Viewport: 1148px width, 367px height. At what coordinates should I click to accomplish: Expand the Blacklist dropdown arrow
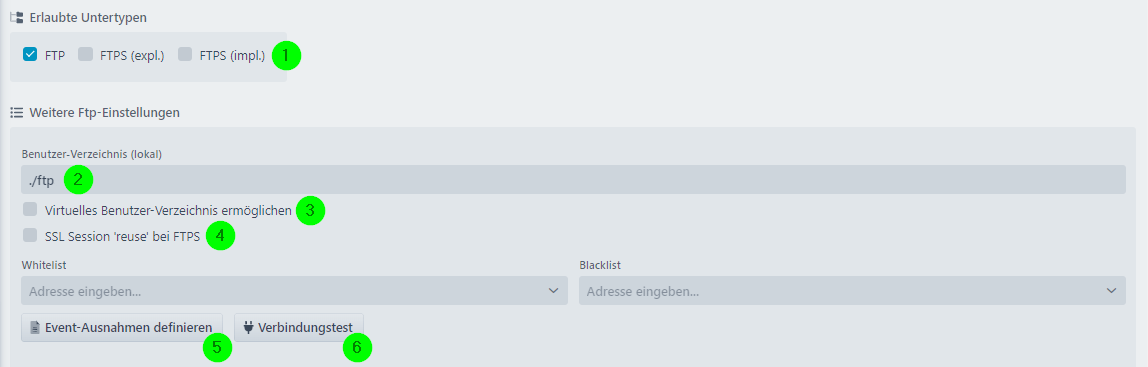pyautogui.click(x=1111, y=291)
